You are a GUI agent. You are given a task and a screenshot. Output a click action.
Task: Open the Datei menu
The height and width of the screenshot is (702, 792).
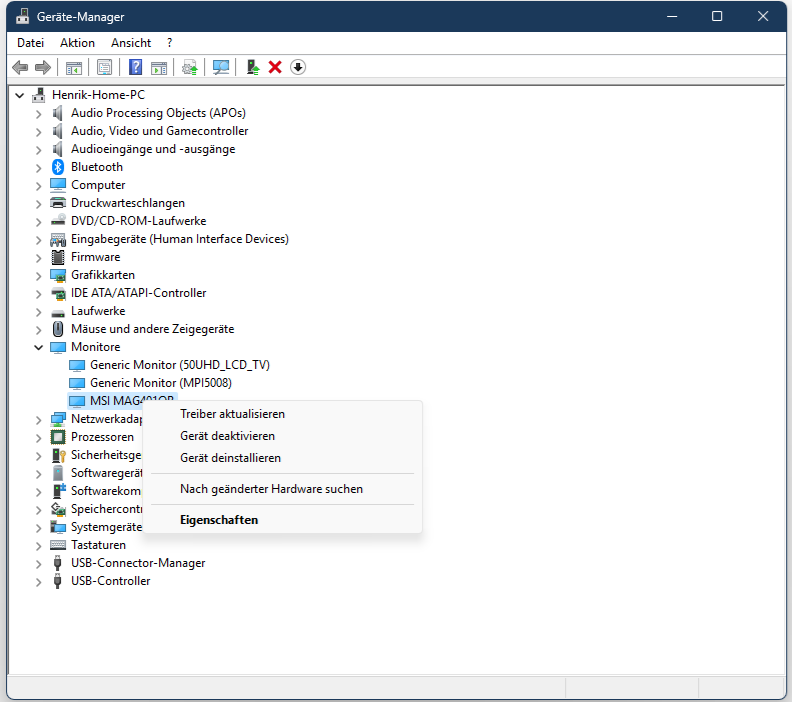pyautogui.click(x=30, y=43)
